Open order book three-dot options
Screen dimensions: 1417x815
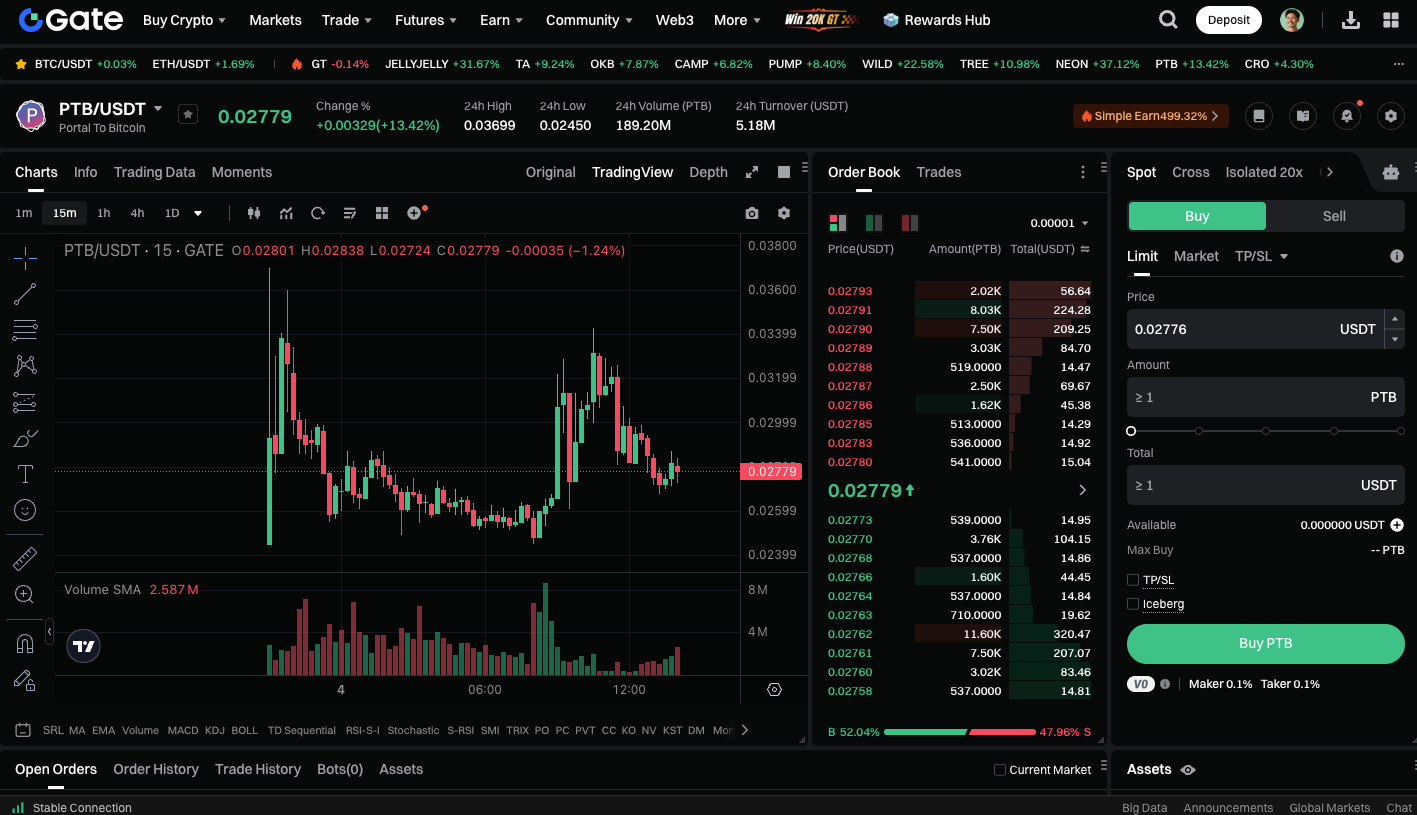click(1083, 172)
